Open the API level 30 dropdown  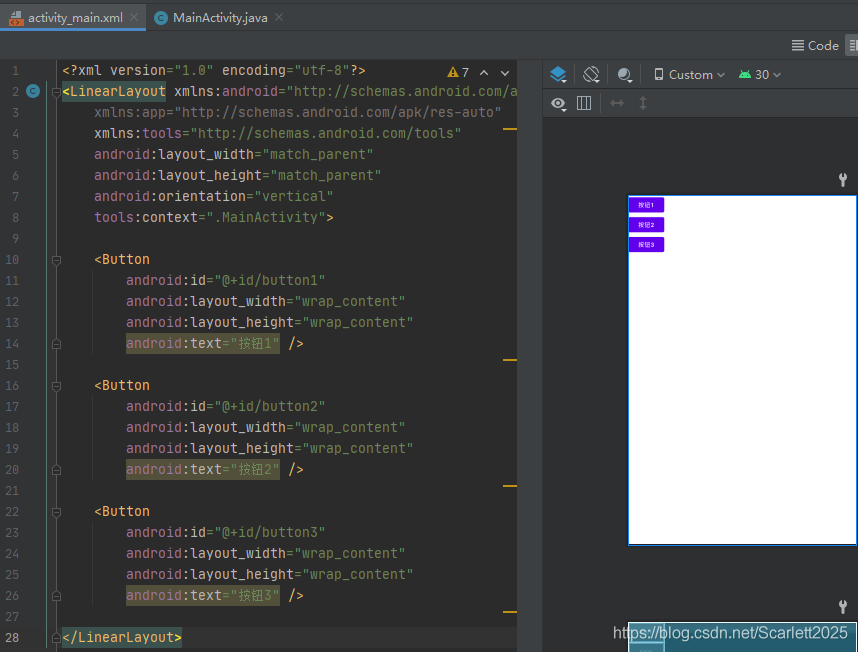pos(760,74)
